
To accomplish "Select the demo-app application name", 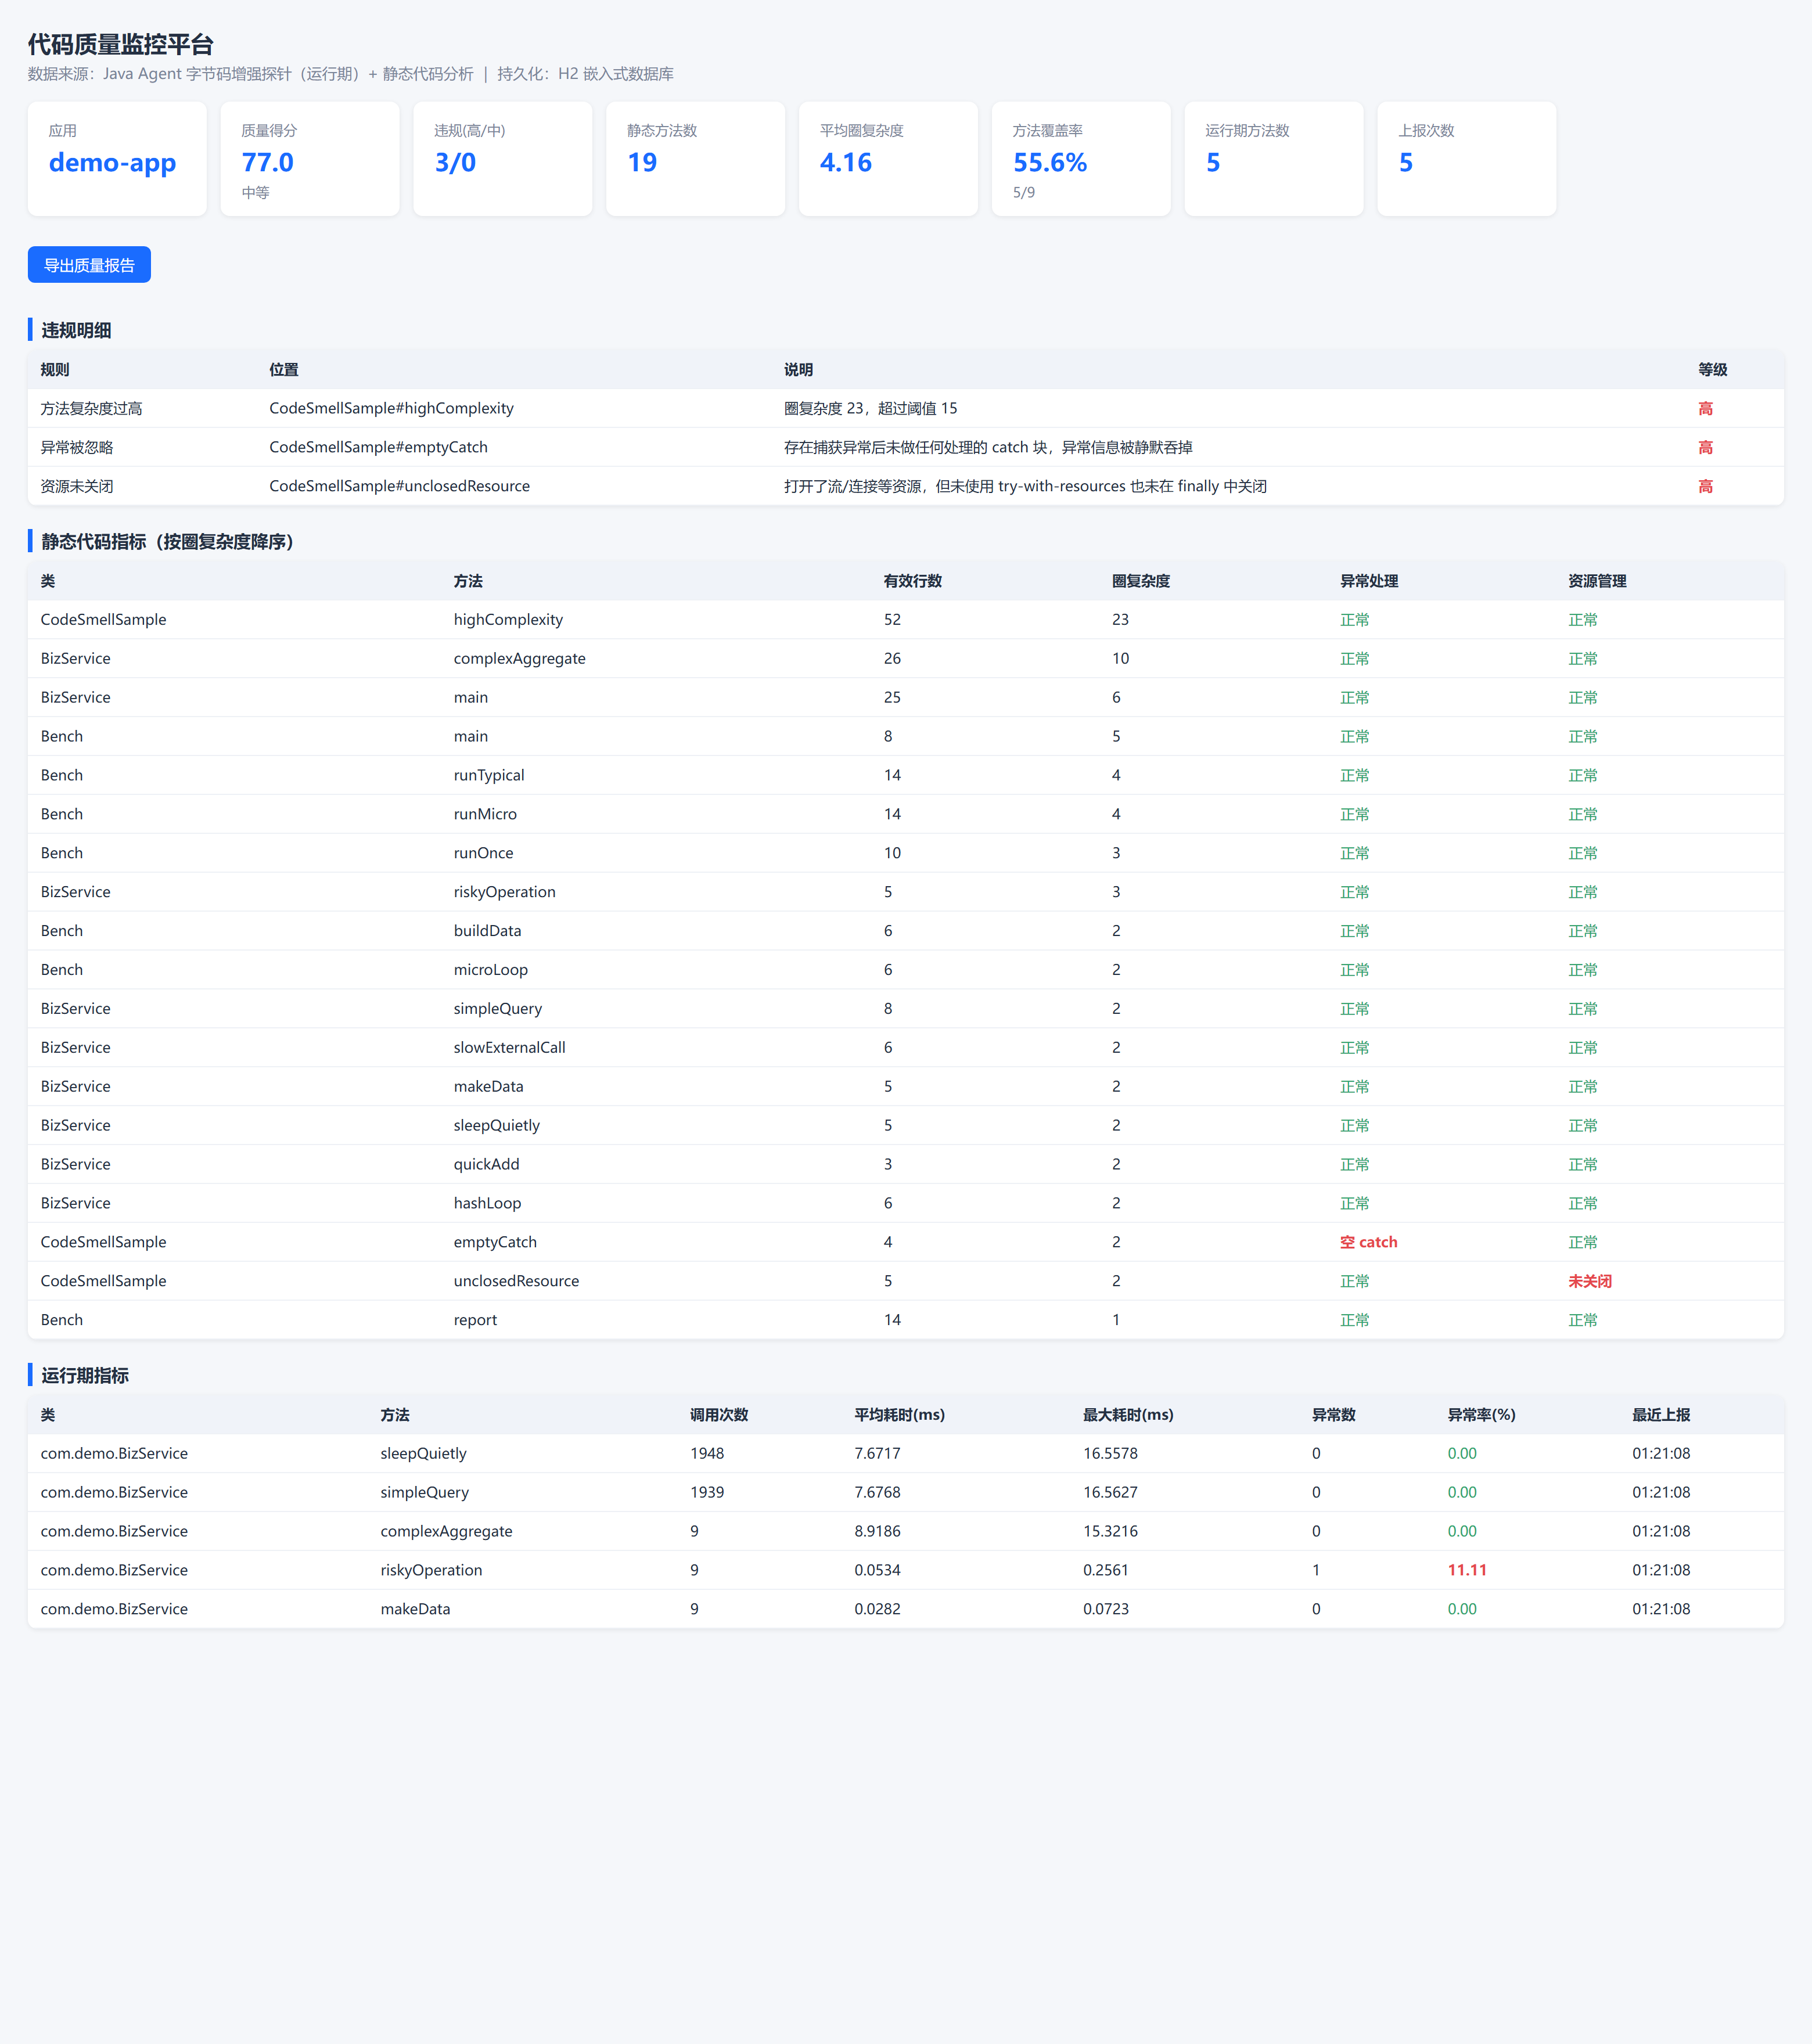I will point(112,162).
